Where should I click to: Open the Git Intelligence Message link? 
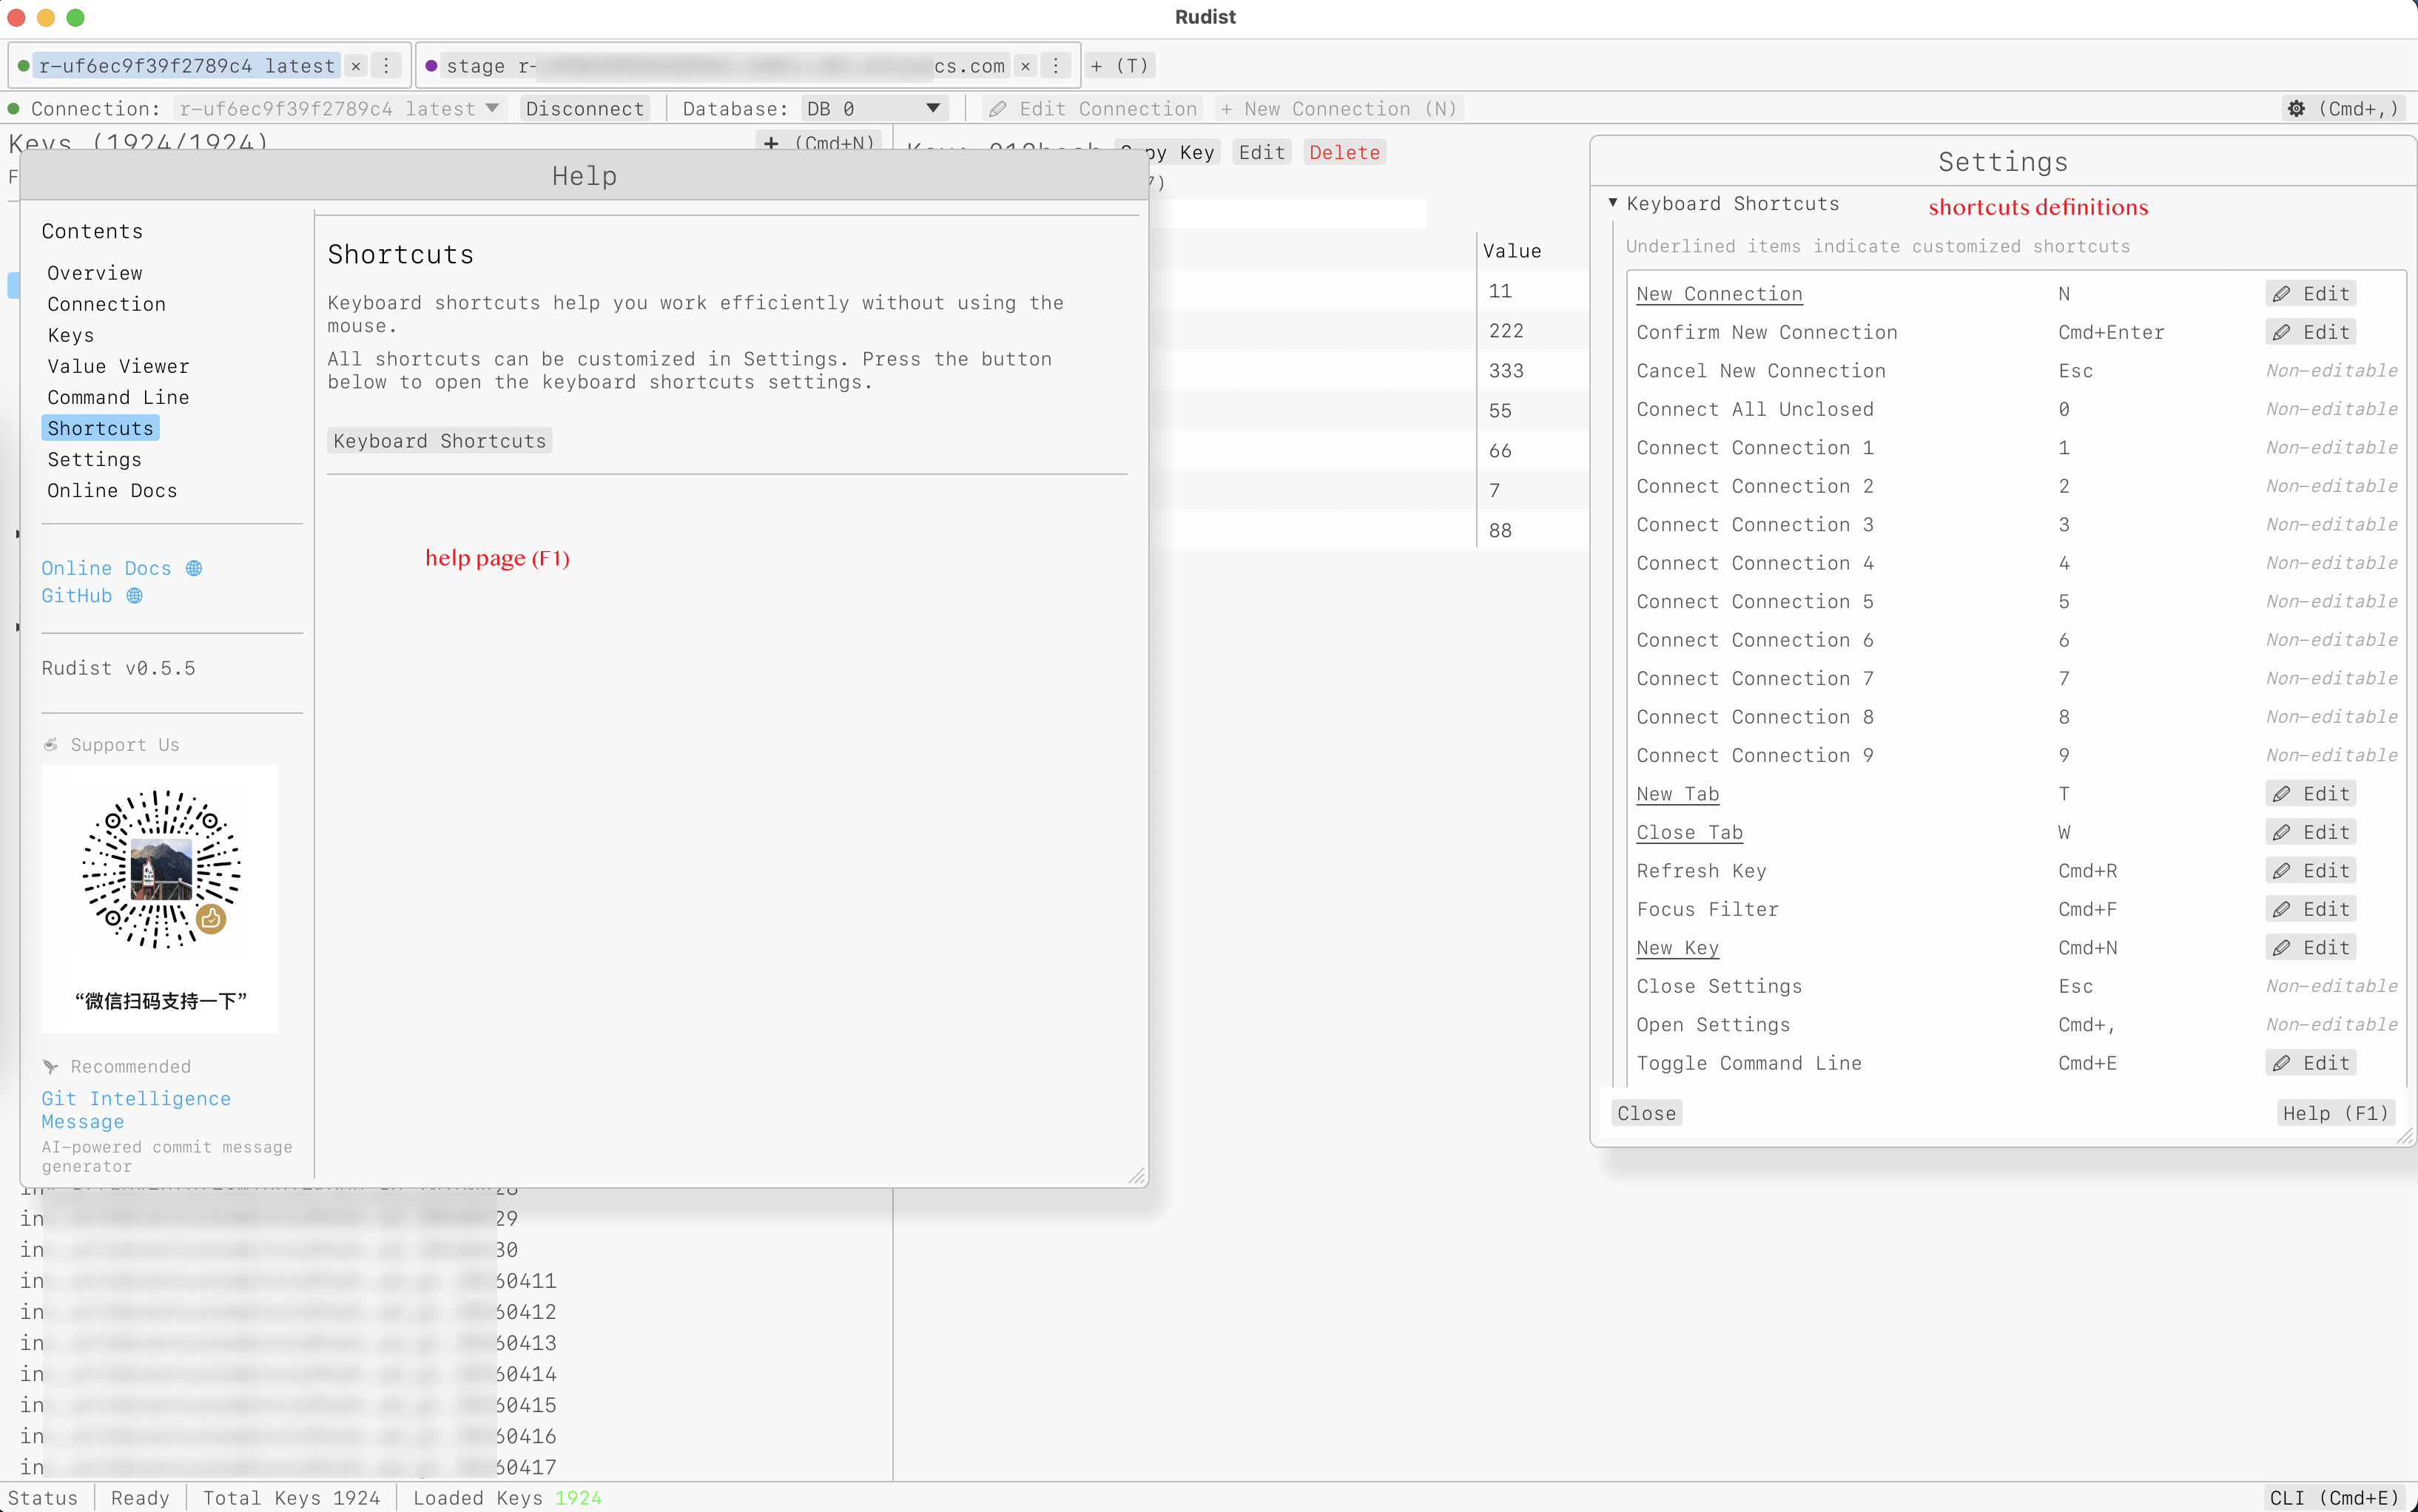pos(136,1110)
